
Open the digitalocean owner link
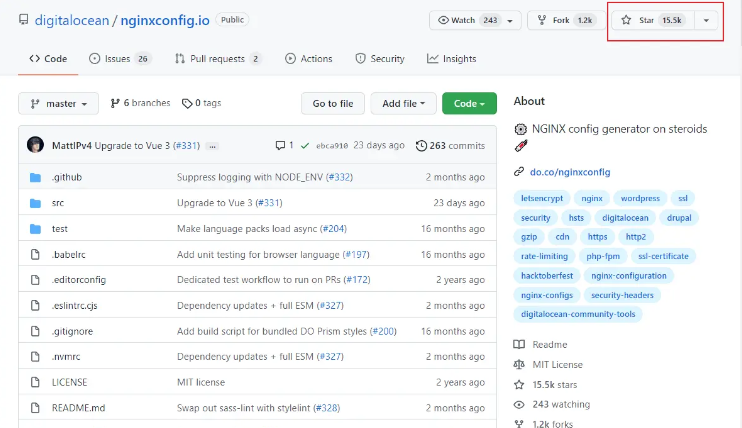pyautogui.click(x=72, y=20)
